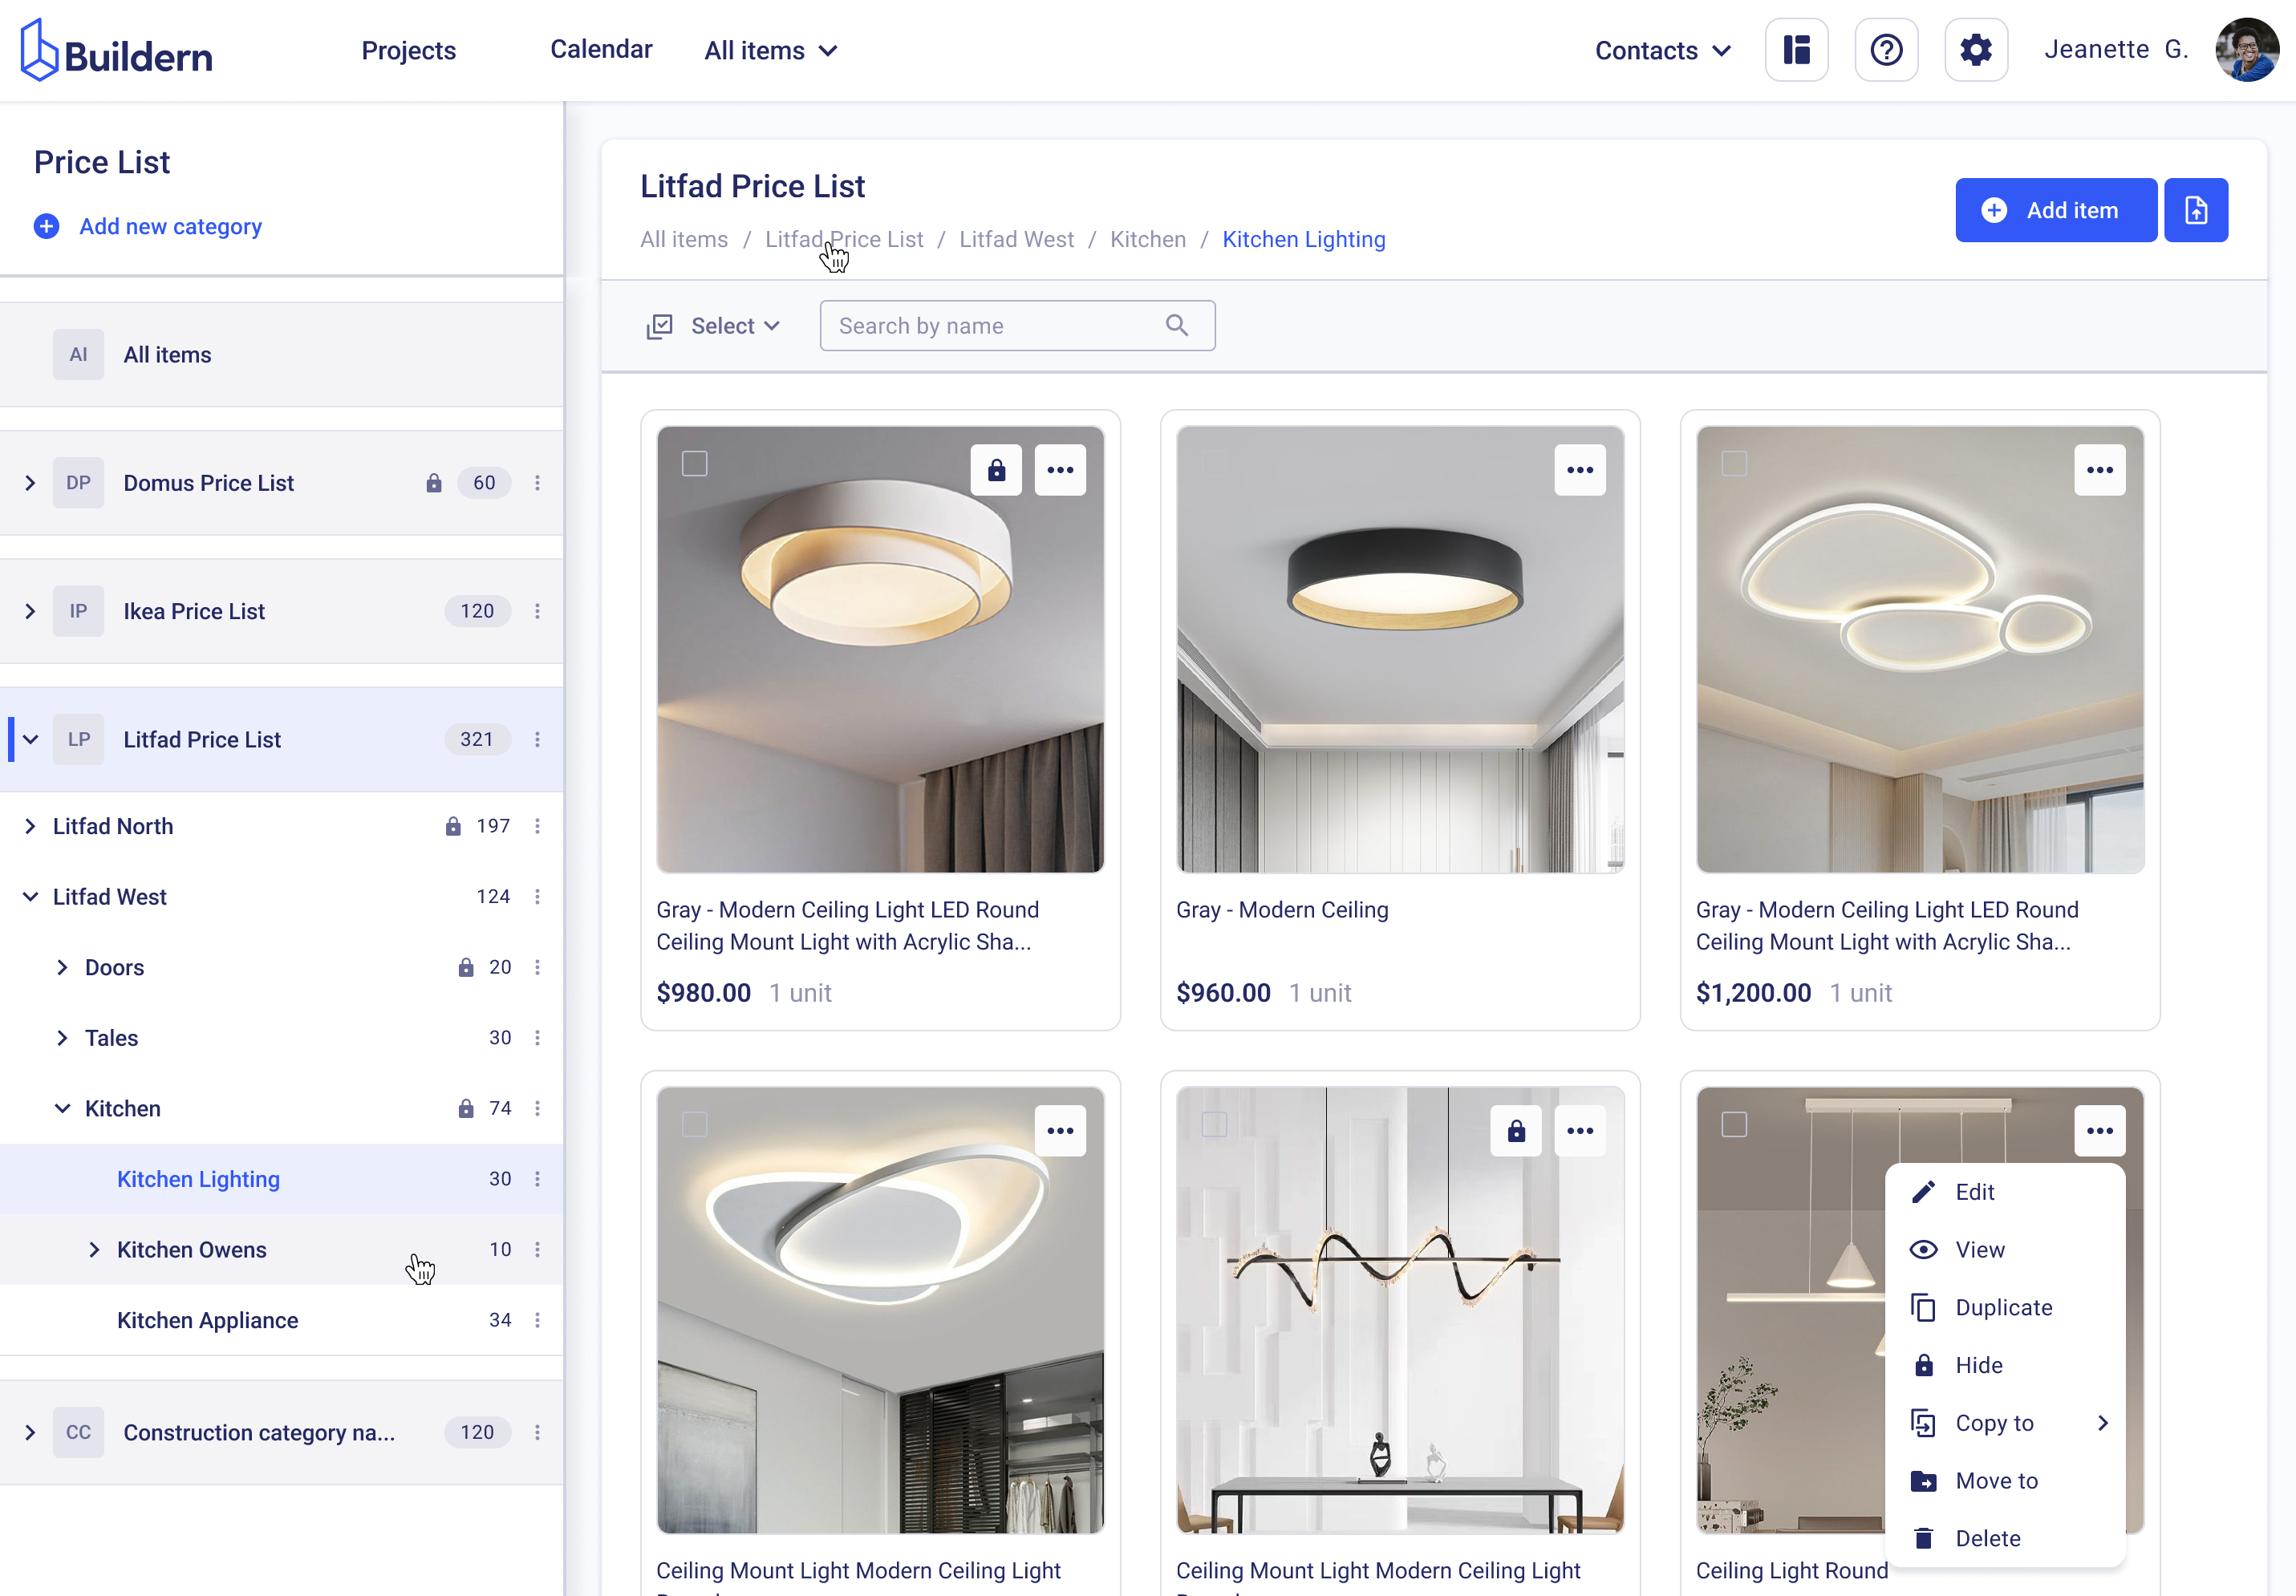The image size is (2296, 1596).
Task: Expand Litfad North subcategory
Action: pyautogui.click(x=30, y=826)
